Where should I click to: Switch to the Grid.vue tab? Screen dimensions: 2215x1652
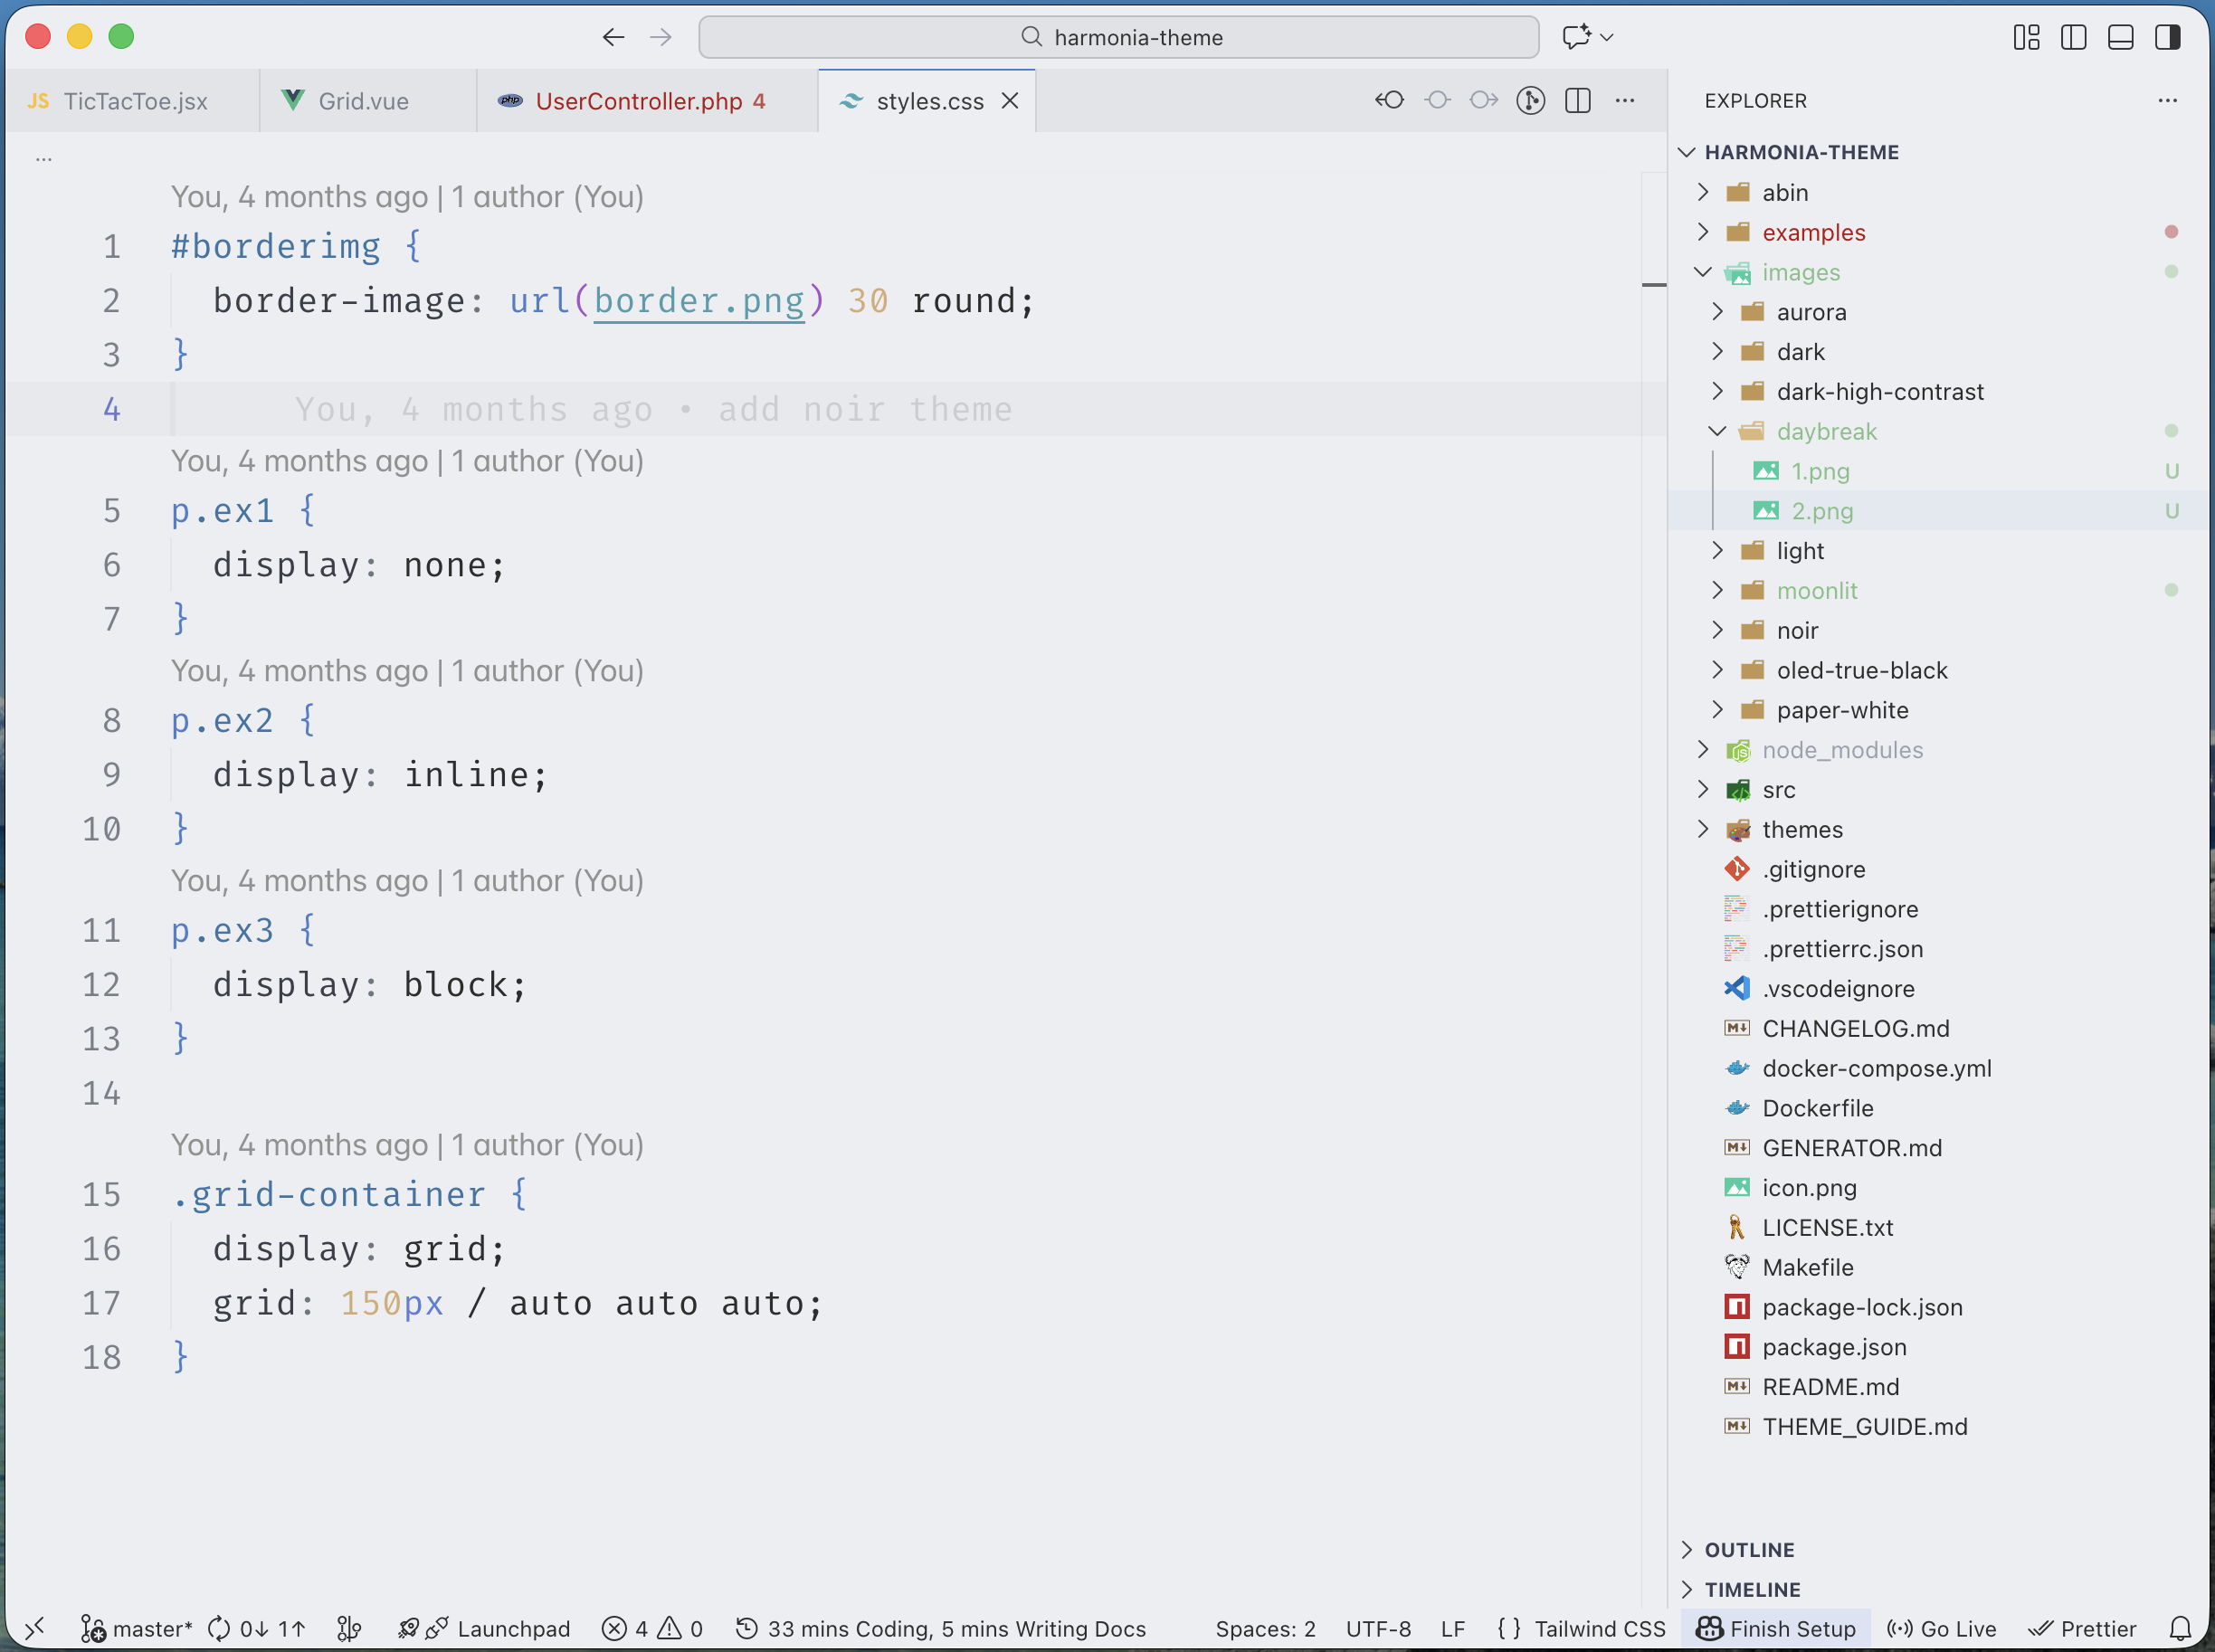(363, 100)
